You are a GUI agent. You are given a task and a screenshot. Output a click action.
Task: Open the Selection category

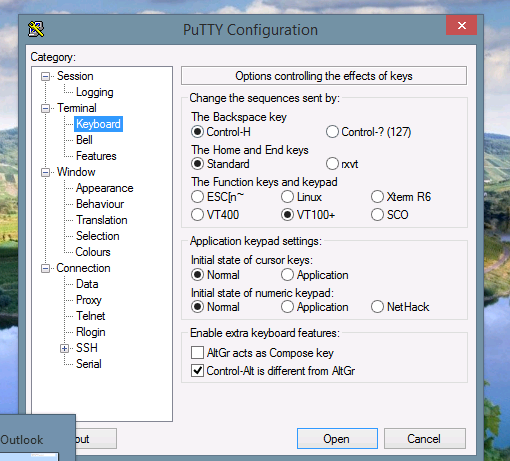(x=98, y=236)
